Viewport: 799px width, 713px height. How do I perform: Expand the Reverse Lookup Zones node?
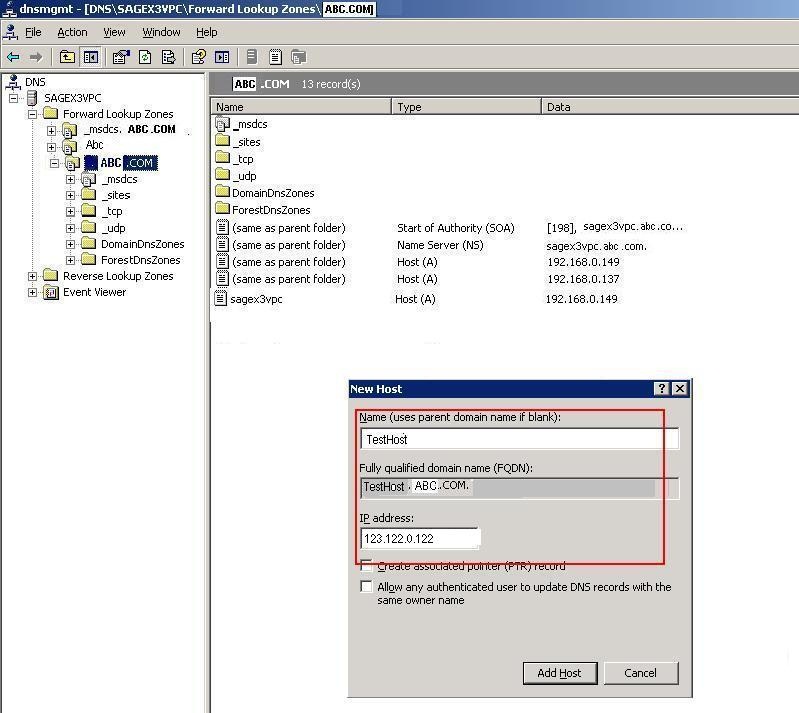[33, 276]
